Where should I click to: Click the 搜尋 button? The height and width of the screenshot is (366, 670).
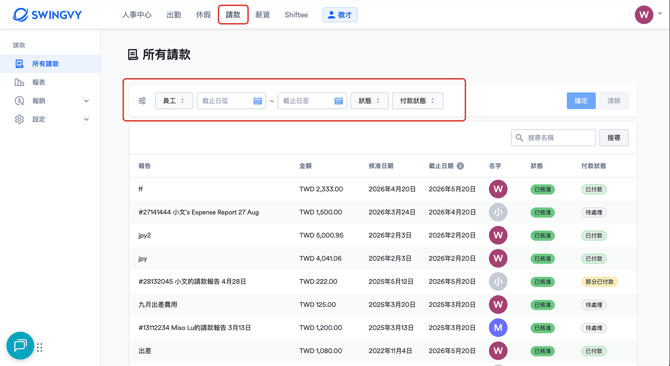pyautogui.click(x=614, y=138)
